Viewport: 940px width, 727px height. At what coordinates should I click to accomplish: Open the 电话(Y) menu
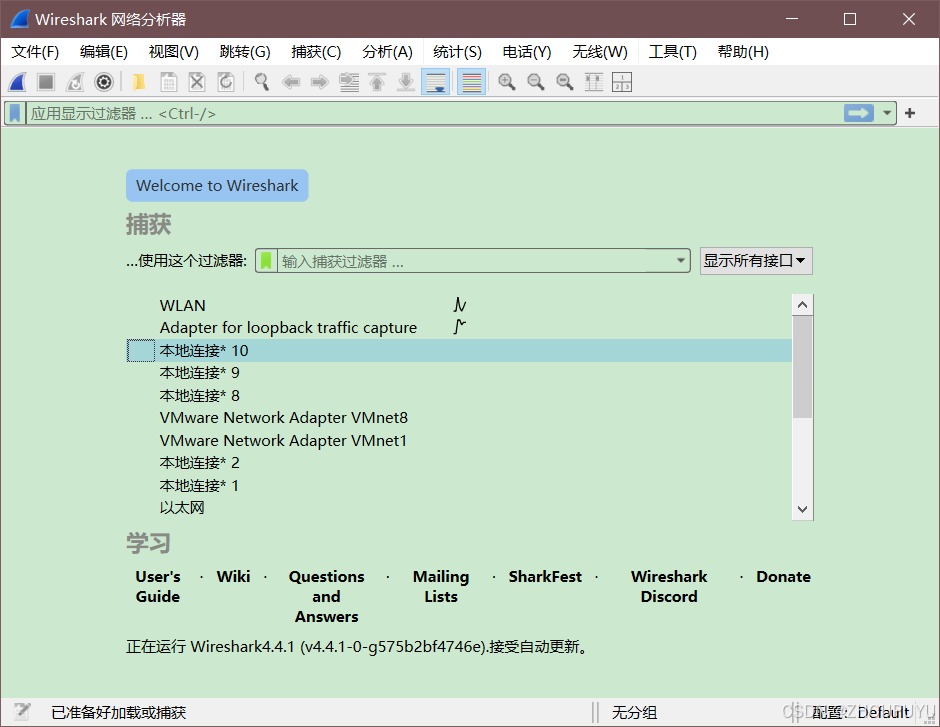click(526, 52)
